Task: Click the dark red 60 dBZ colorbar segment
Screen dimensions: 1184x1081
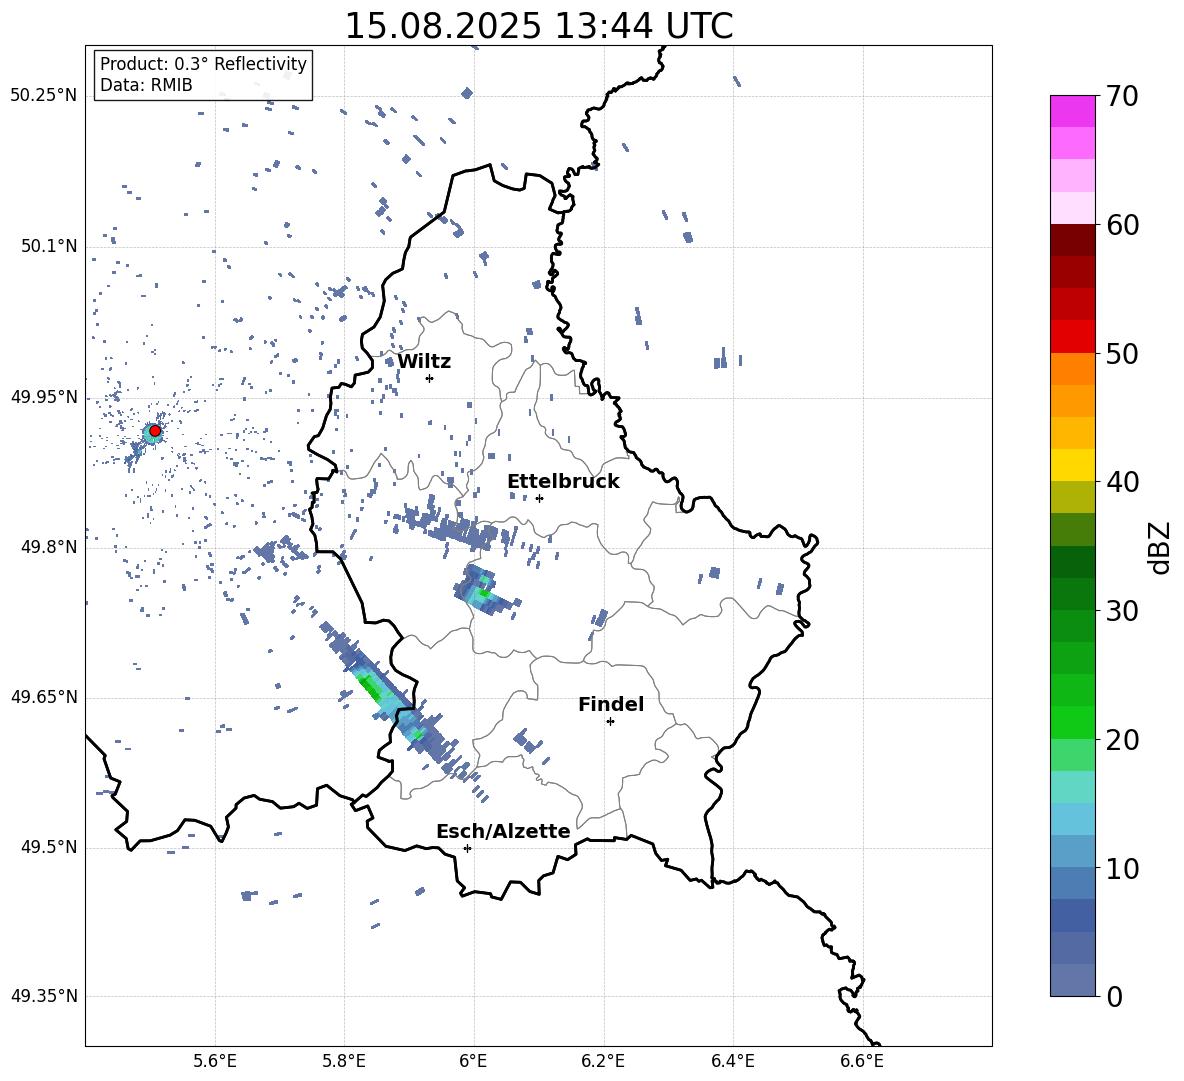Action: 1072,240
